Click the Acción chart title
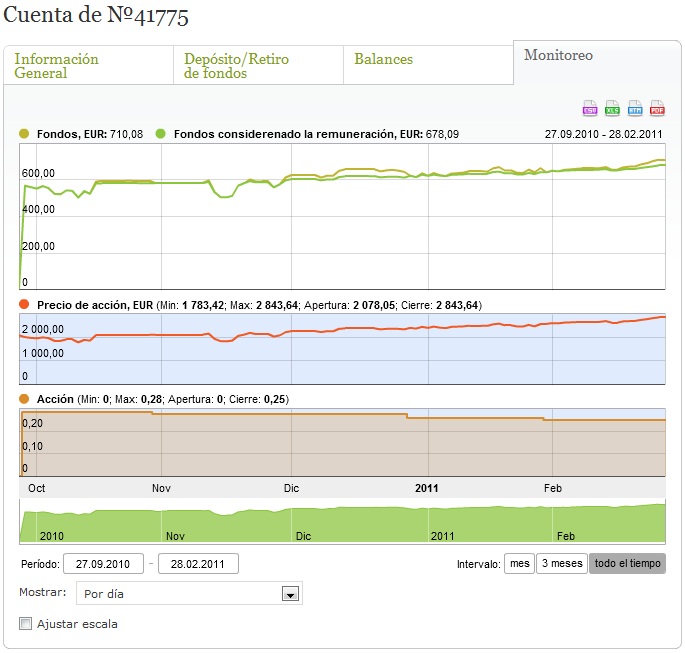 click(55, 399)
